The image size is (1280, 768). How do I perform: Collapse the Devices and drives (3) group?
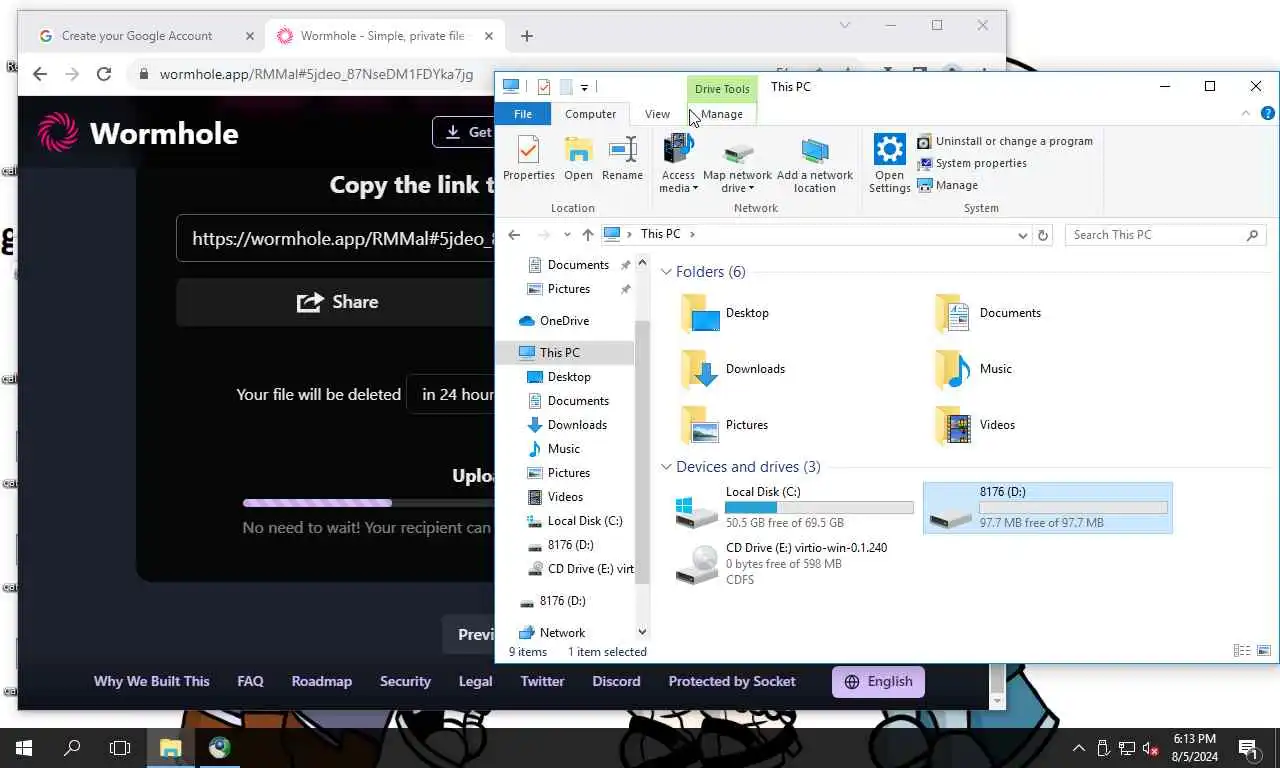click(x=666, y=467)
